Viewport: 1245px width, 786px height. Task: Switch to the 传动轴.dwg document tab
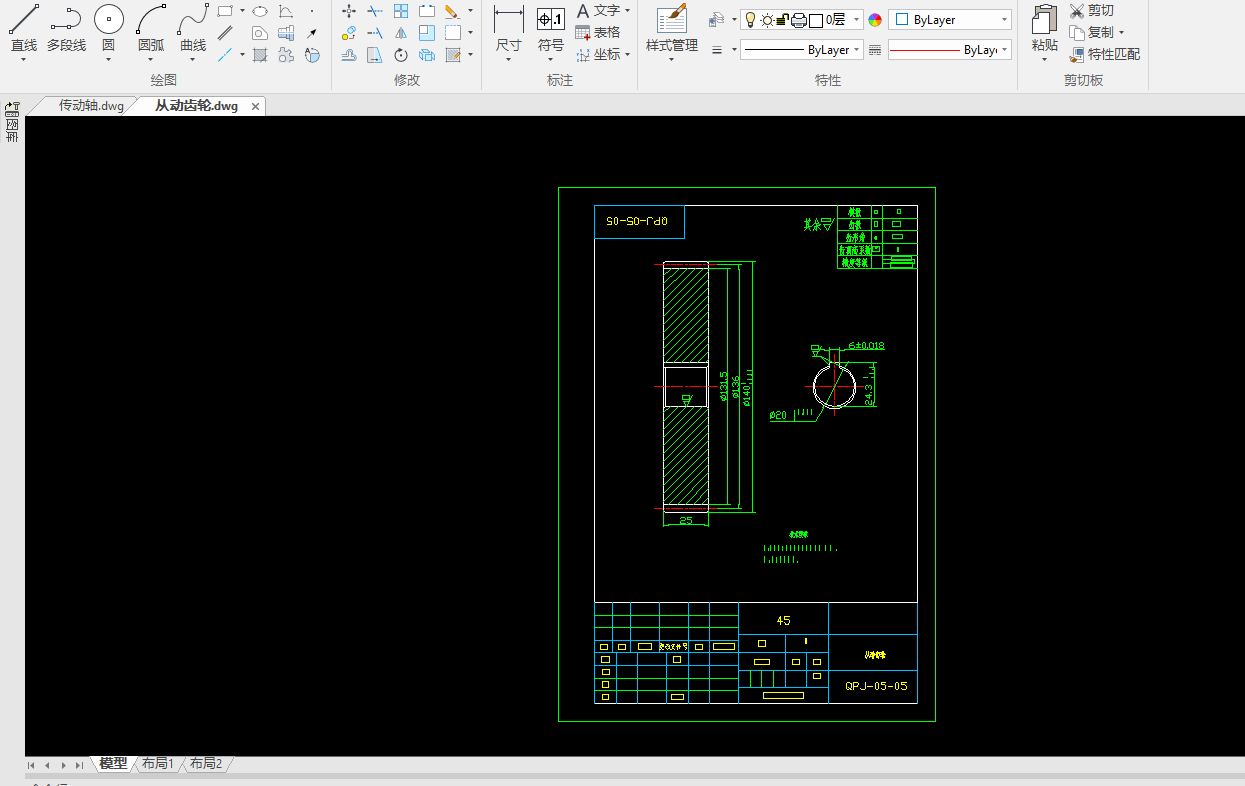click(x=90, y=106)
